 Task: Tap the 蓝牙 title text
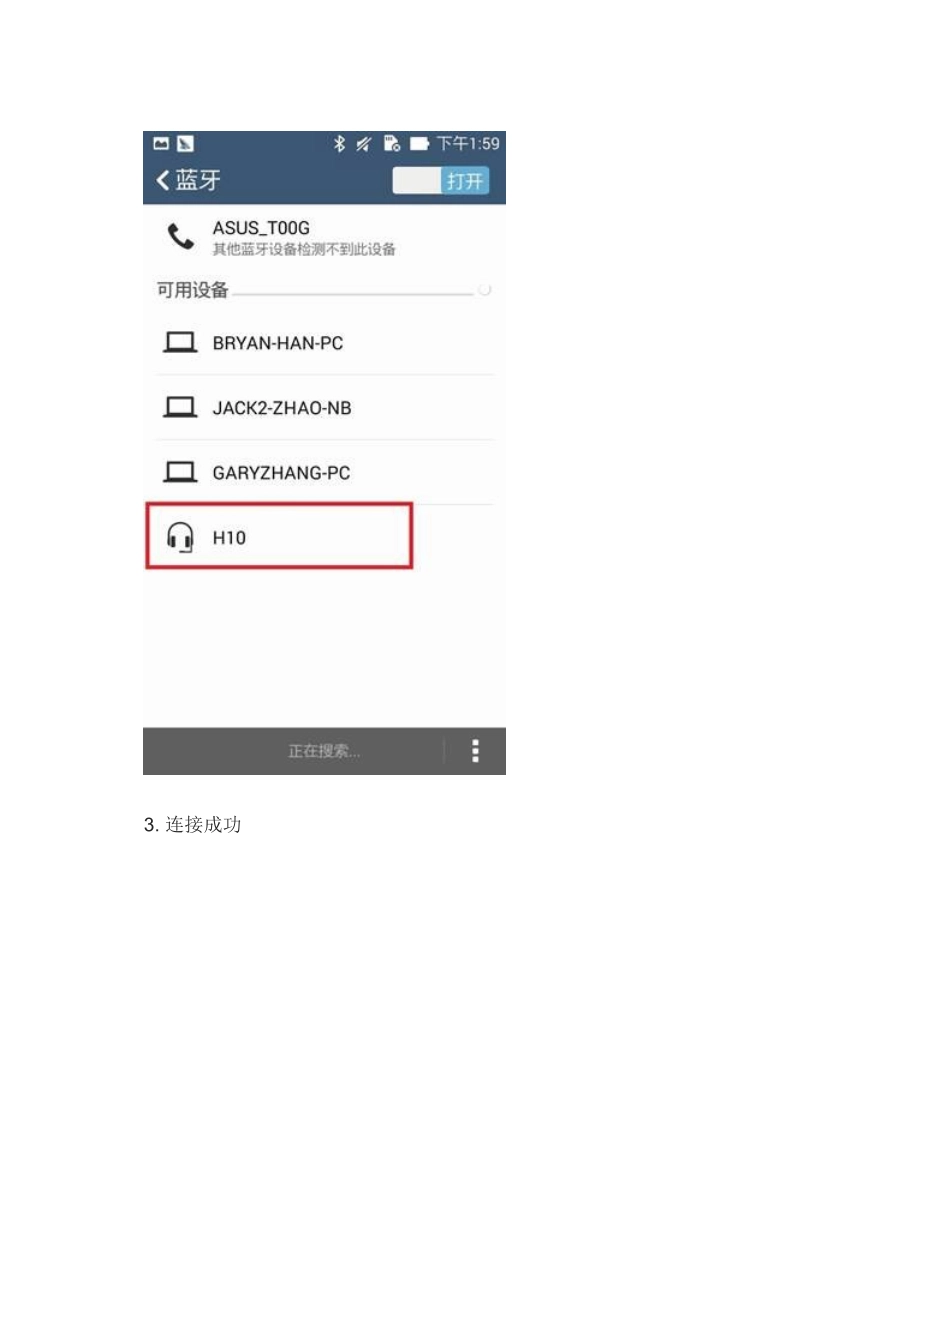click(198, 180)
